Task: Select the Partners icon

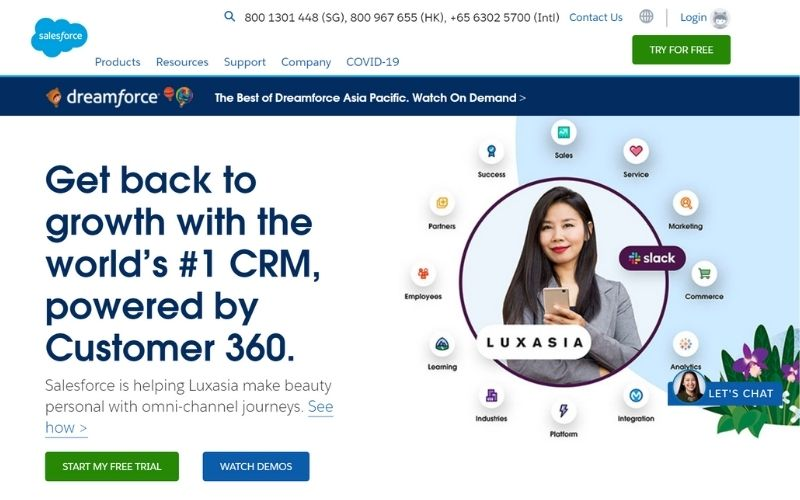Action: click(442, 203)
